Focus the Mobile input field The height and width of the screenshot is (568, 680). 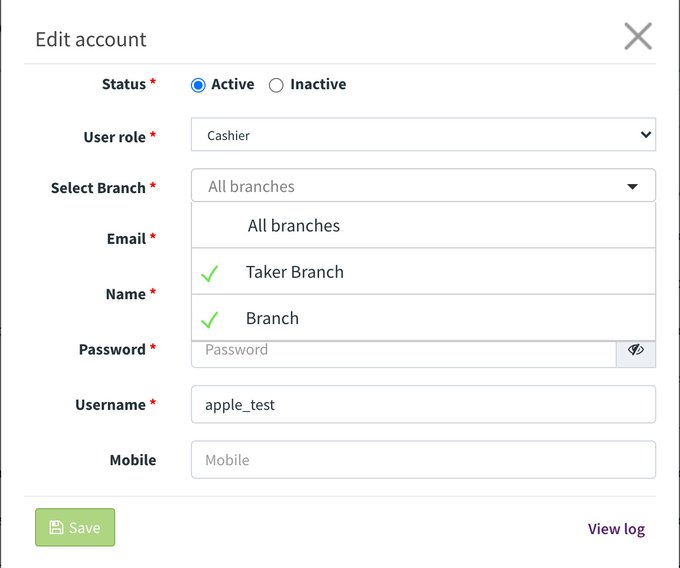pos(423,460)
